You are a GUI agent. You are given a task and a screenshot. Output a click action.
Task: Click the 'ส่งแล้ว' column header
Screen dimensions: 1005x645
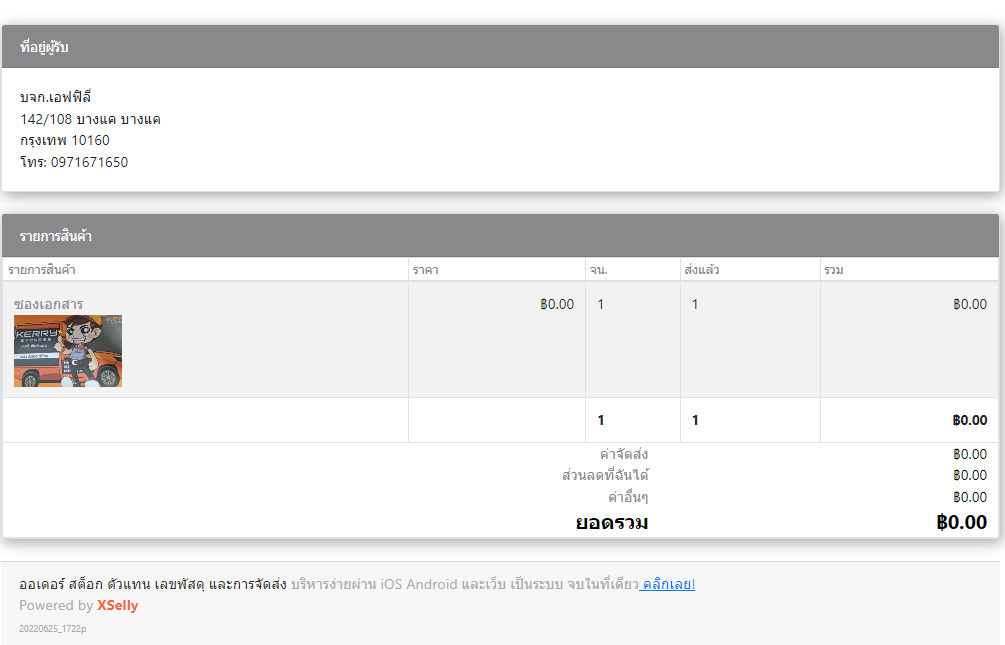(702, 270)
